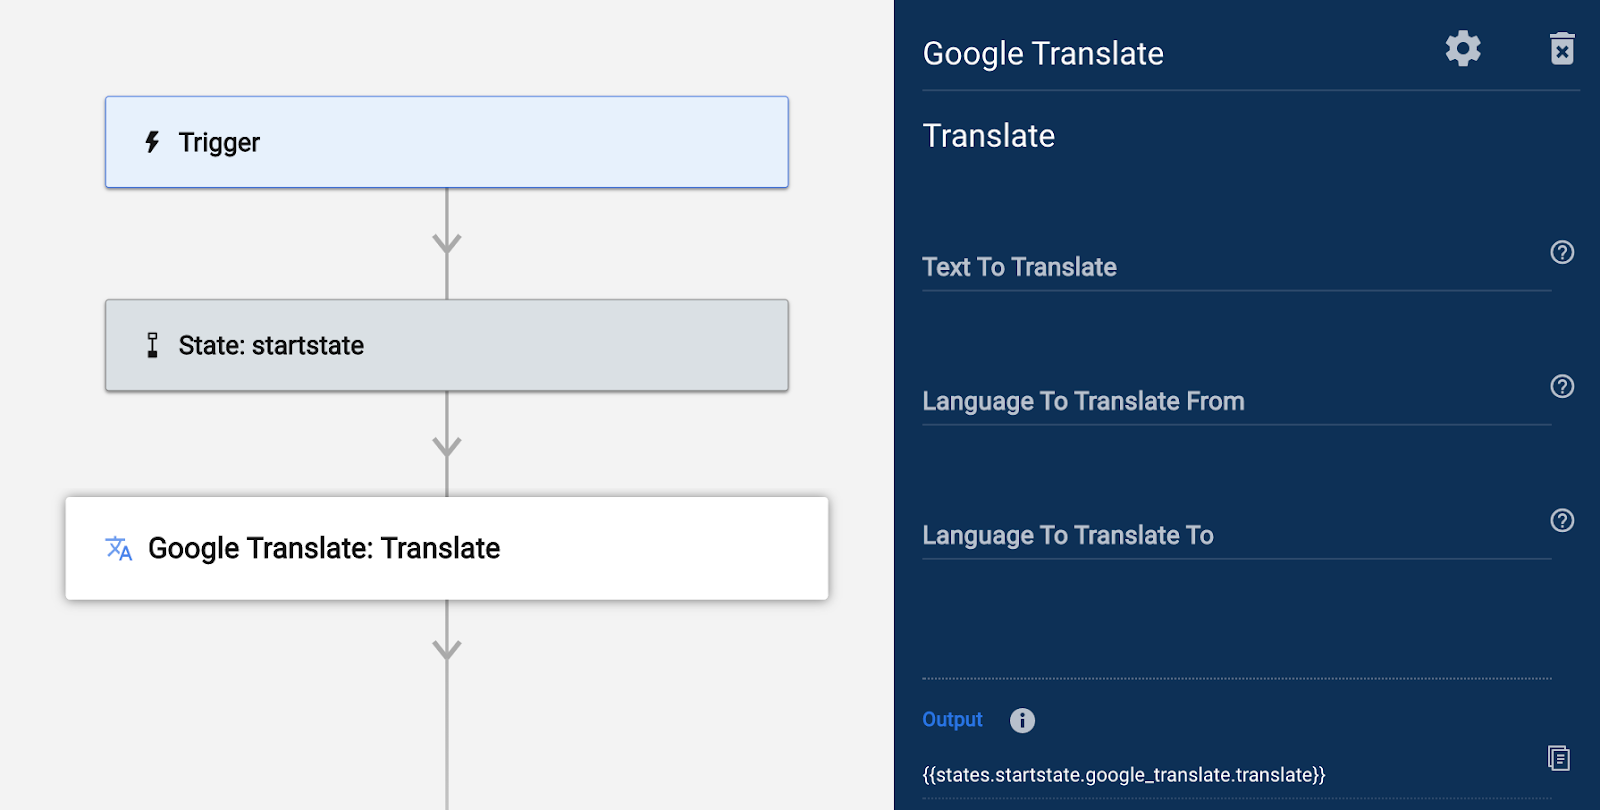
Task: Open the Google Translate settings gear
Action: pyautogui.click(x=1463, y=48)
